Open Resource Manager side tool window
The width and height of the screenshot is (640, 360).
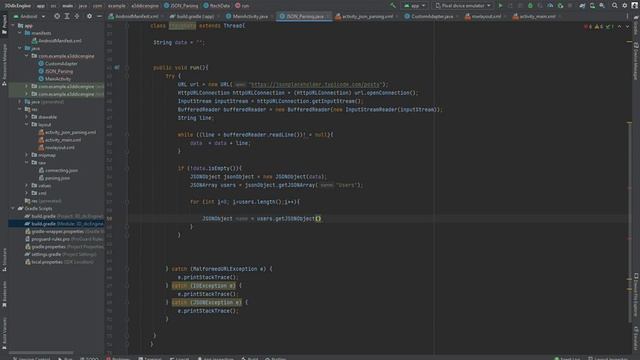pos(4,64)
